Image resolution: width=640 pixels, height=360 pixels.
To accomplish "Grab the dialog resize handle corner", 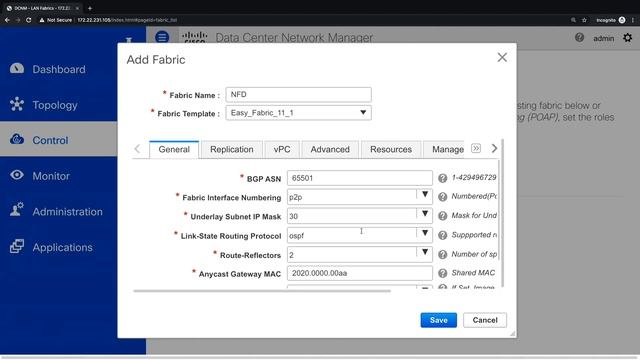I will (513, 334).
